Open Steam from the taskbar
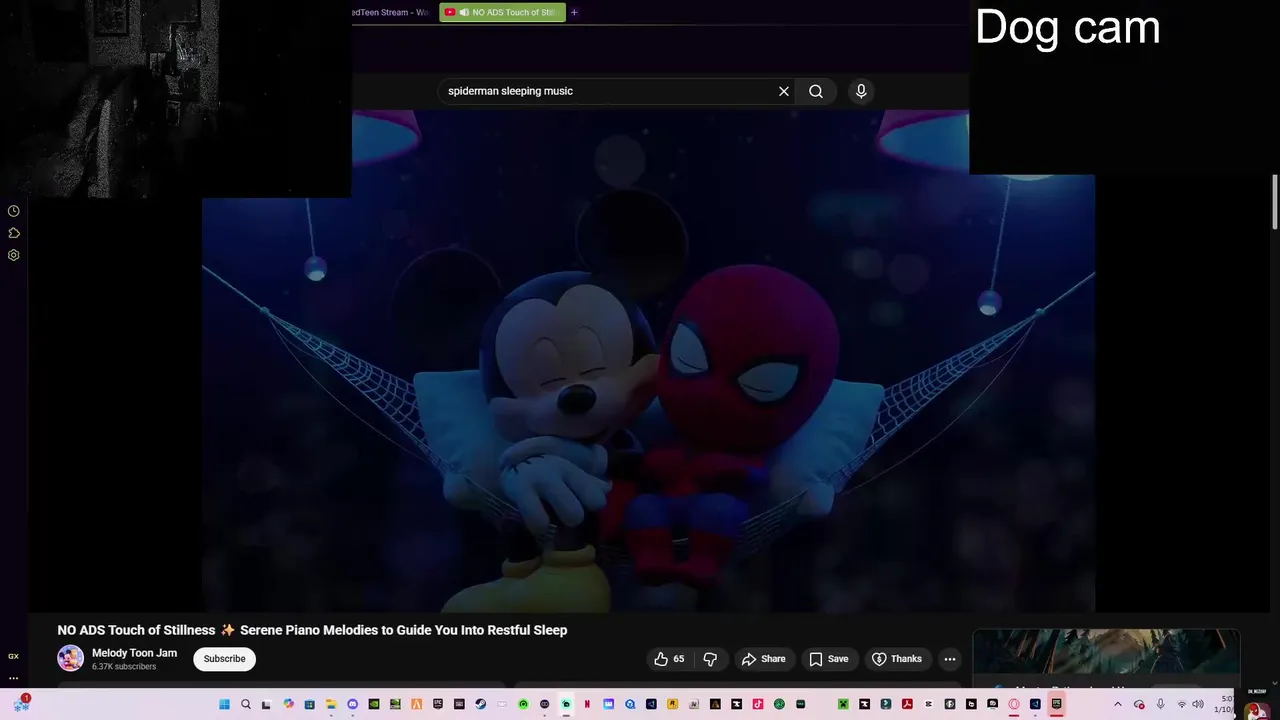The image size is (1280, 720). coord(480,704)
